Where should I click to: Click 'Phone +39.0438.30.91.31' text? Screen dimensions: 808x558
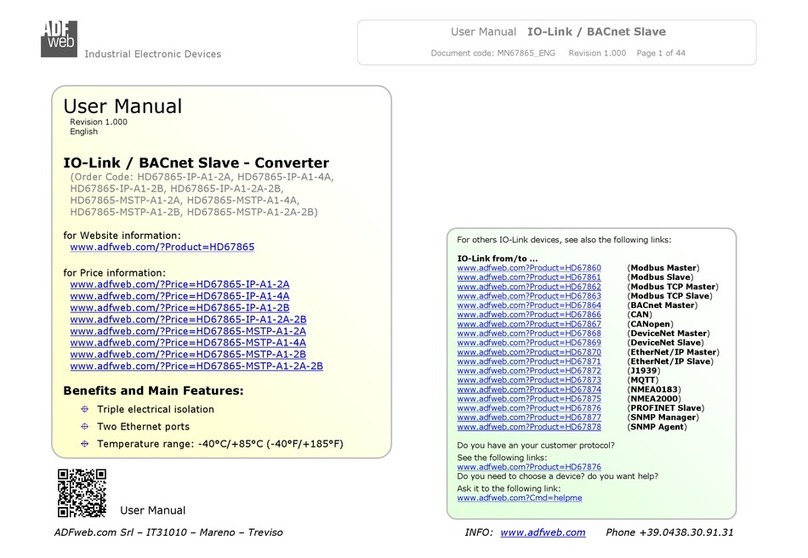(x=669, y=532)
